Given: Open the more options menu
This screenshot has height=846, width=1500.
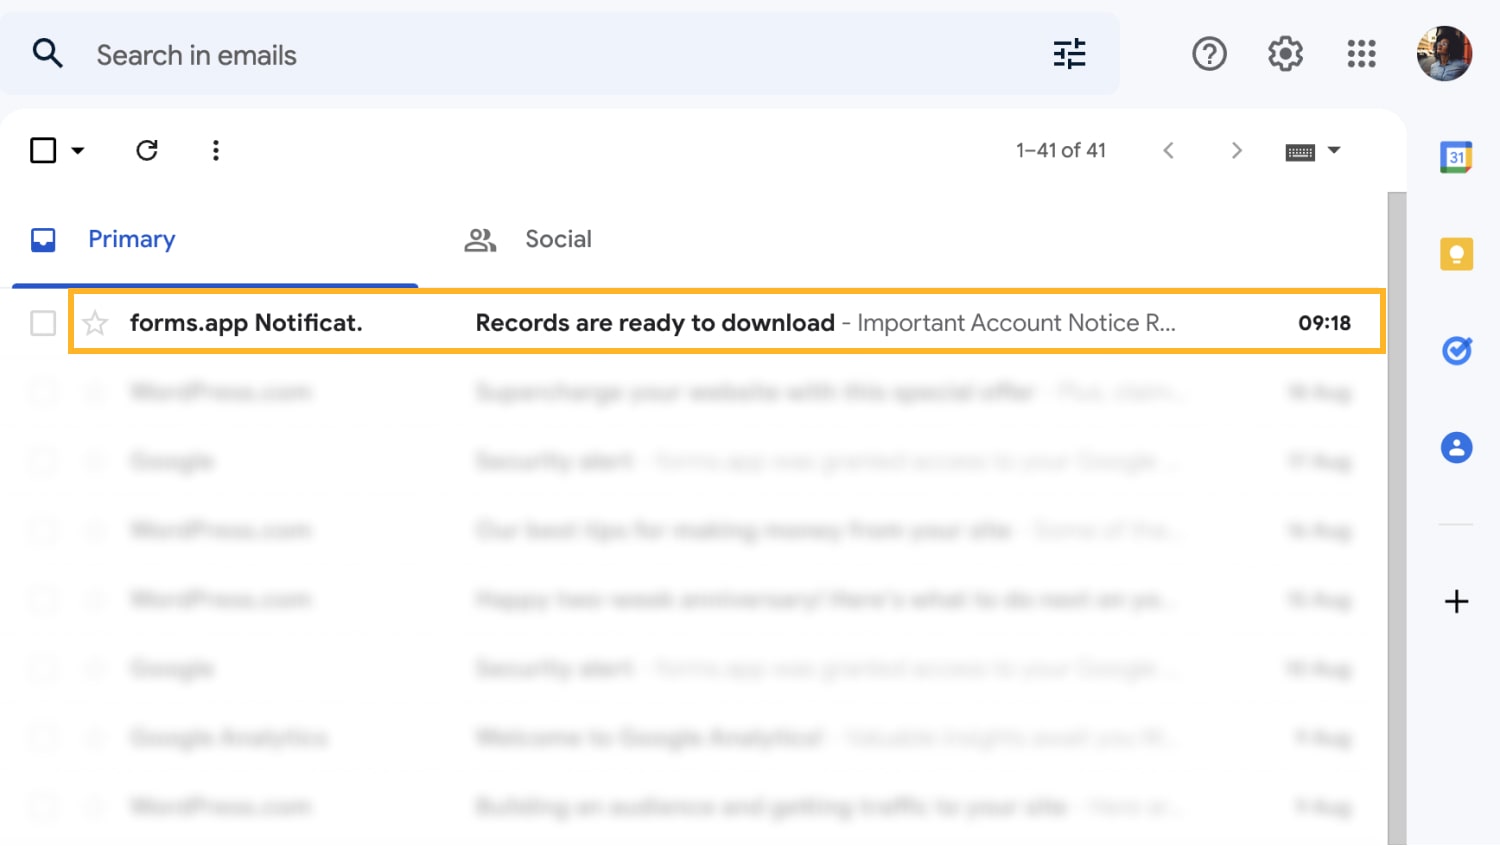Looking at the screenshot, I should point(215,150).
